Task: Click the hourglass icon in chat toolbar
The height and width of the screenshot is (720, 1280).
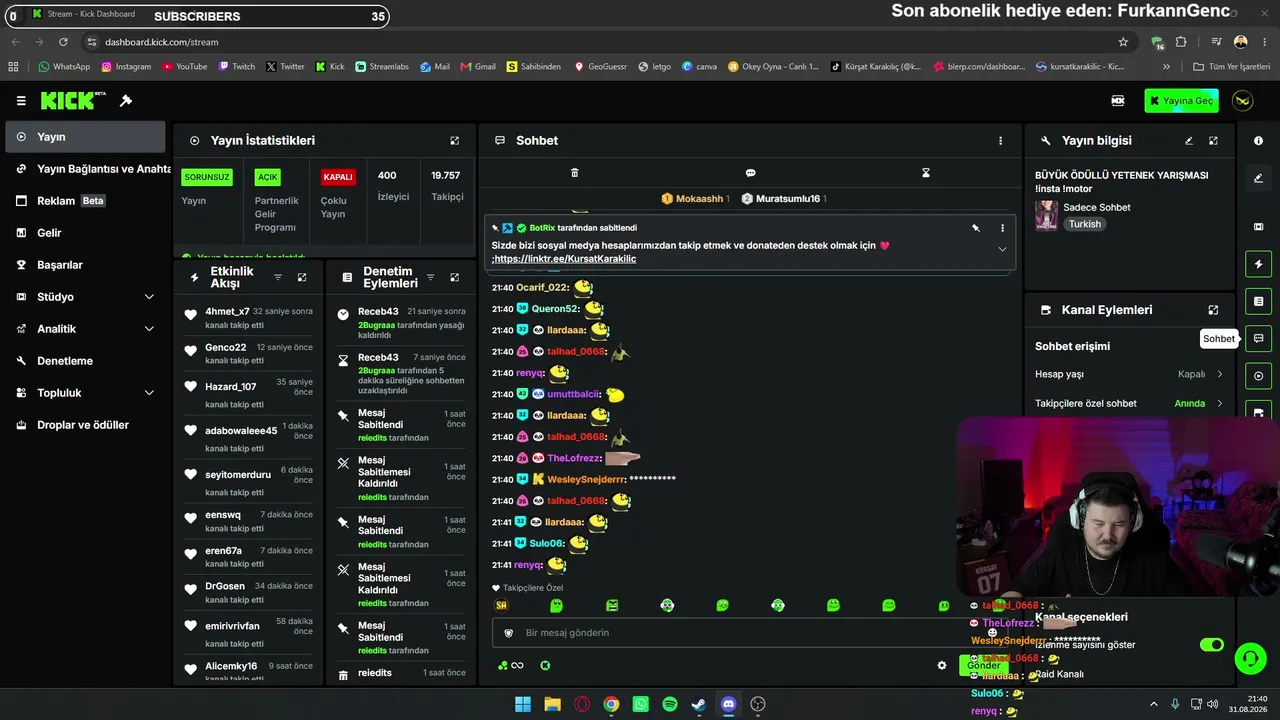Action: [x=926, y=173]
